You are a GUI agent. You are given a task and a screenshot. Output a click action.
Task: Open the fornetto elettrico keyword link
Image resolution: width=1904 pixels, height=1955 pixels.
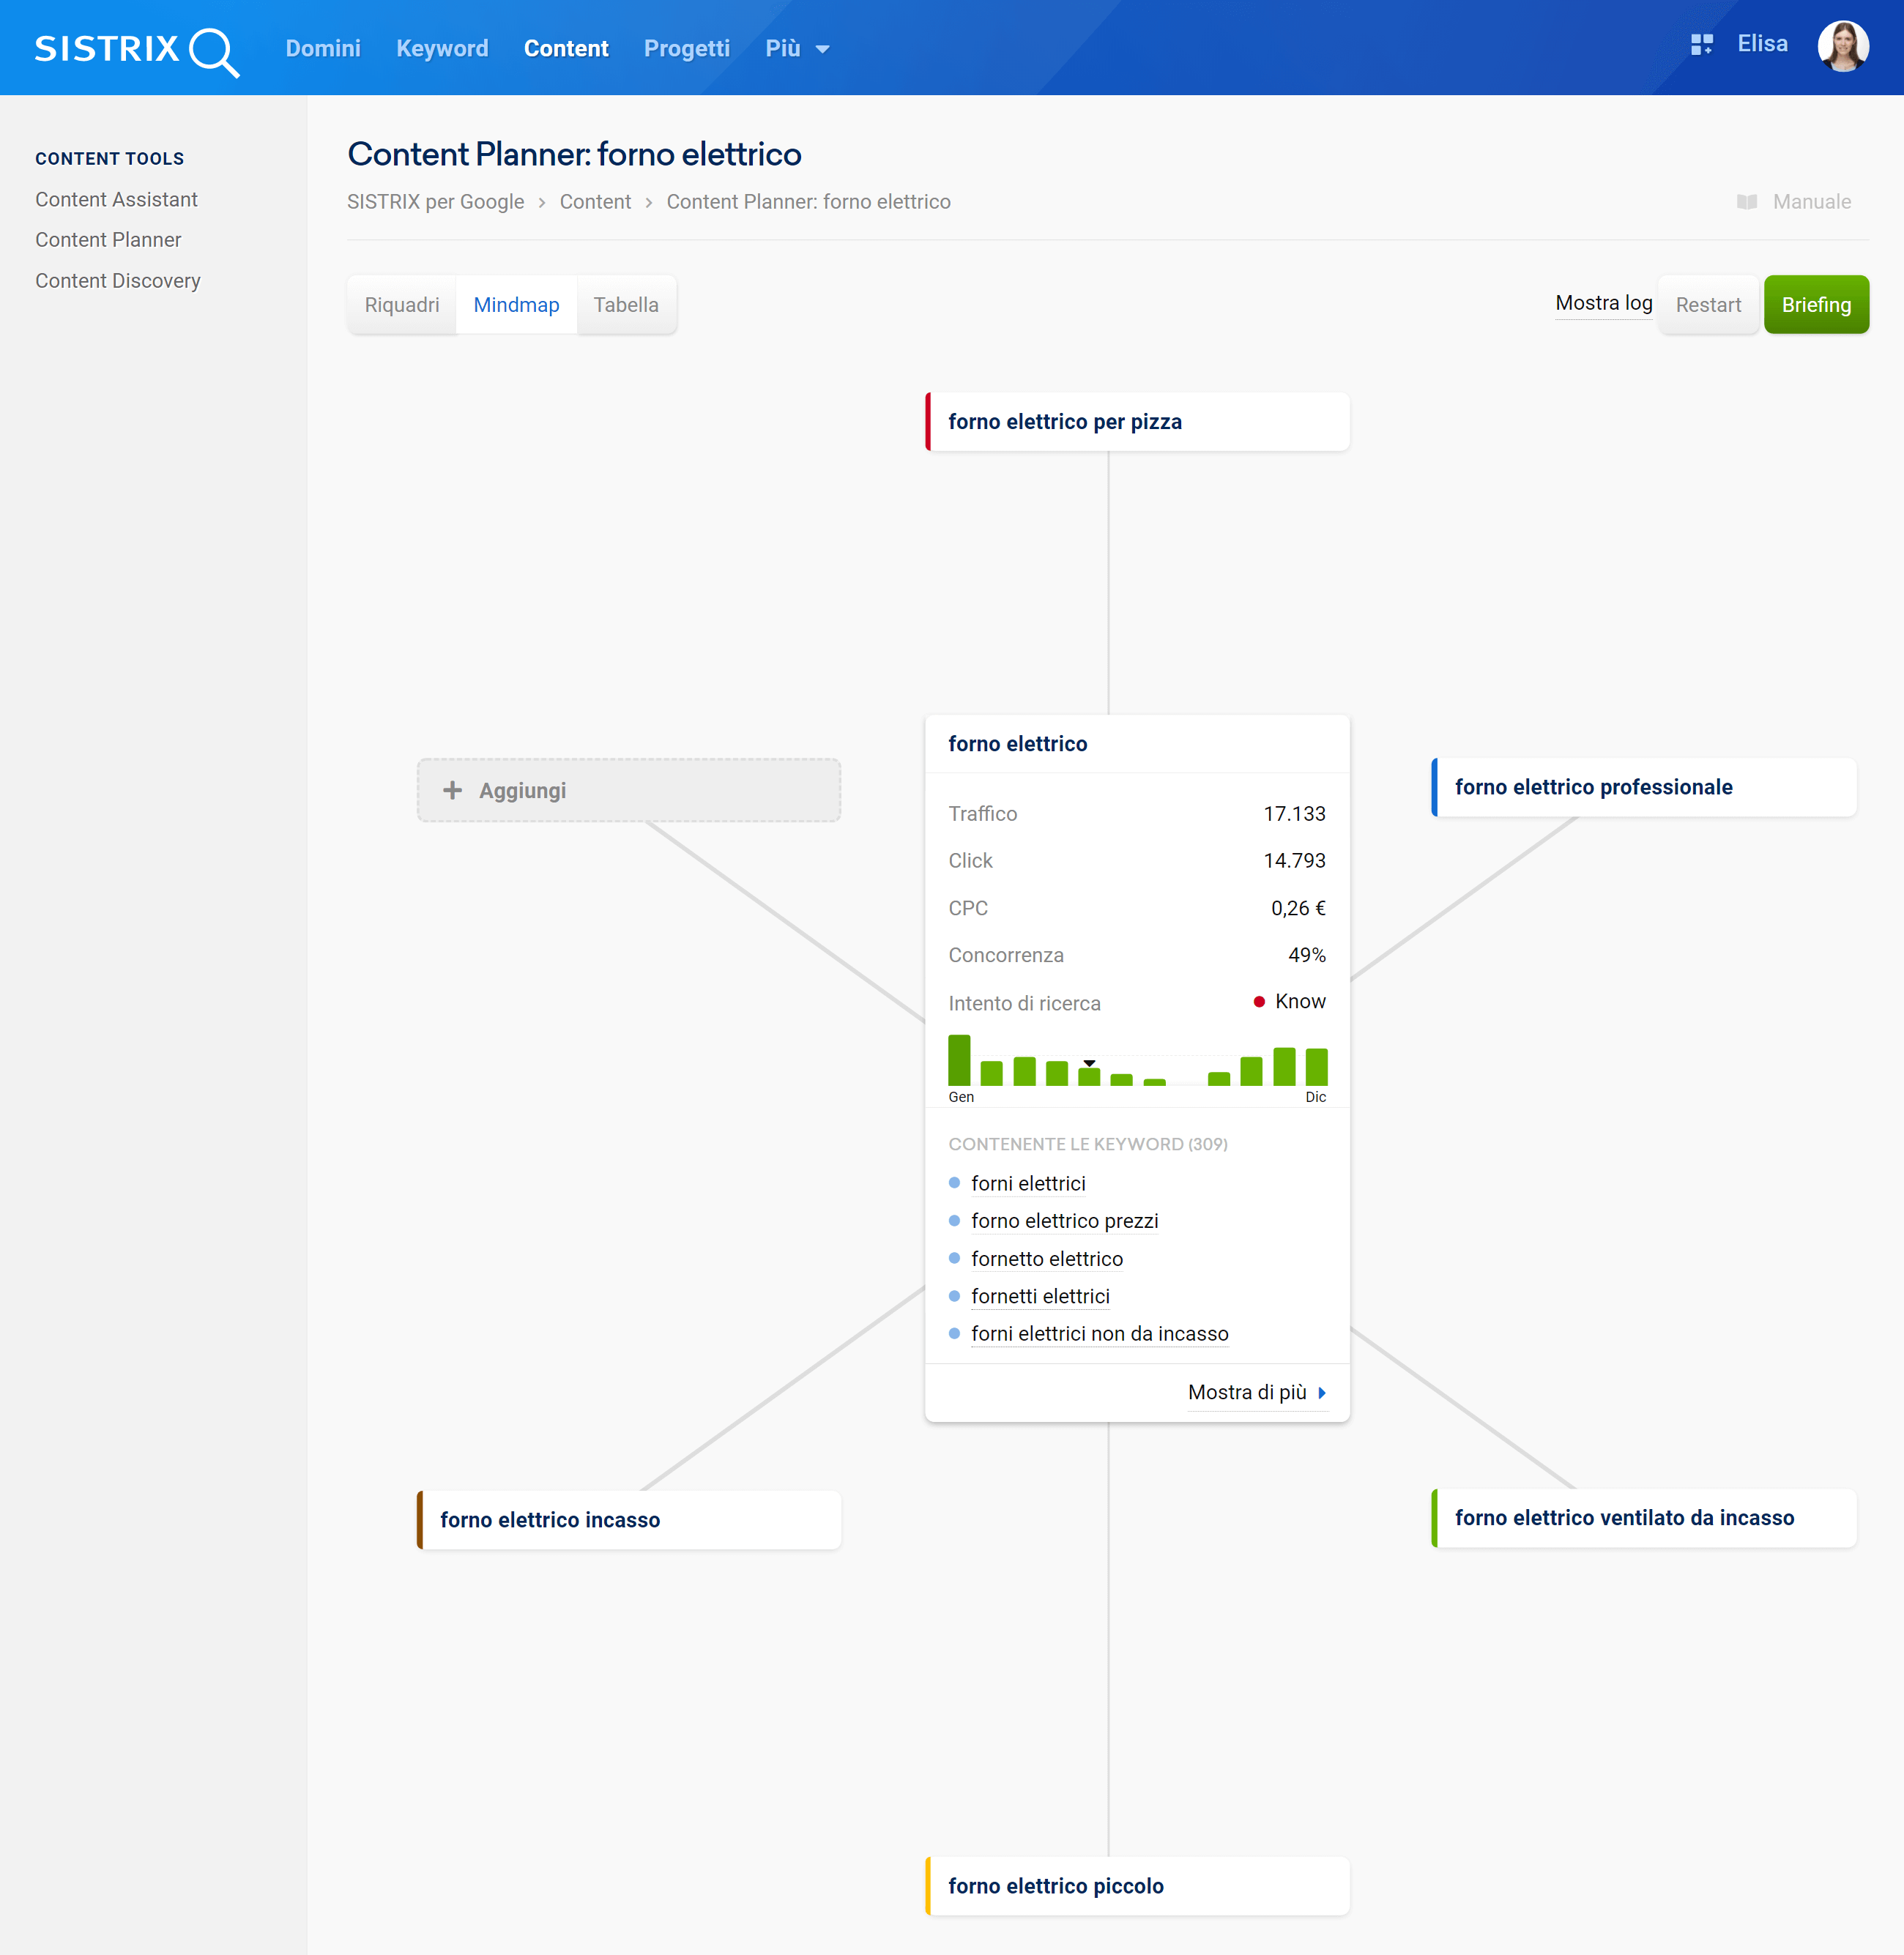(1046, 1259)
